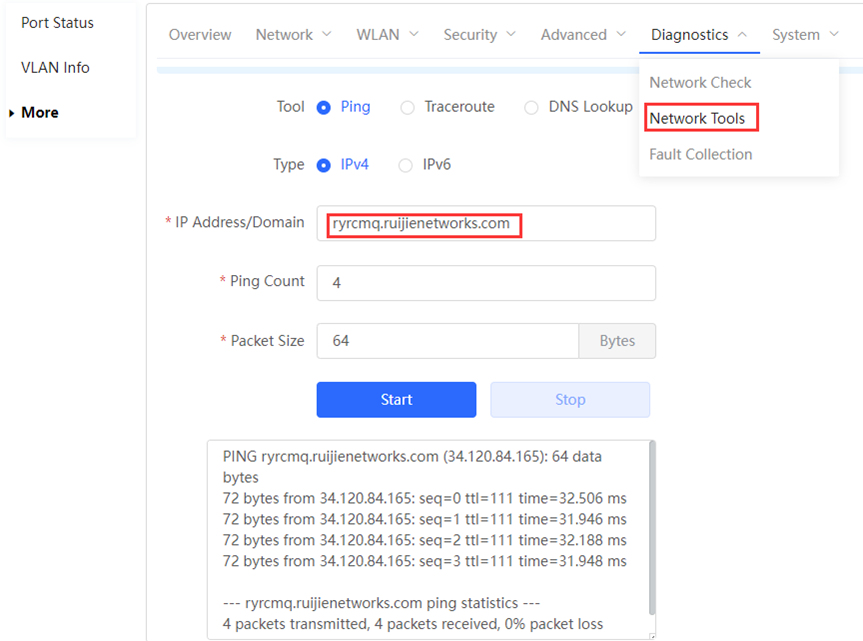Image resolution: width=863 pixels, height=641 pixels.
Task: Open the WLAN dropdown menu
Action: [387, 35]
